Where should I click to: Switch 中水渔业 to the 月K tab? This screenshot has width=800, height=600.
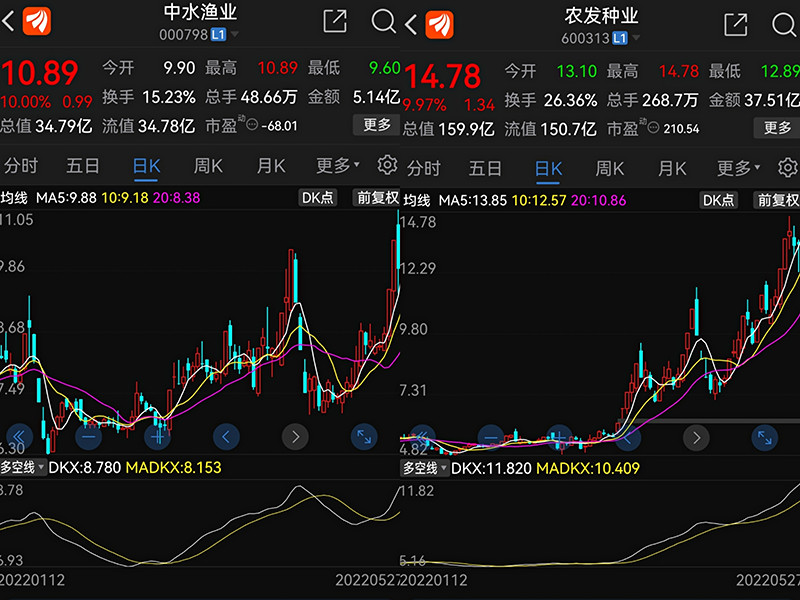[x=271, y=166]
